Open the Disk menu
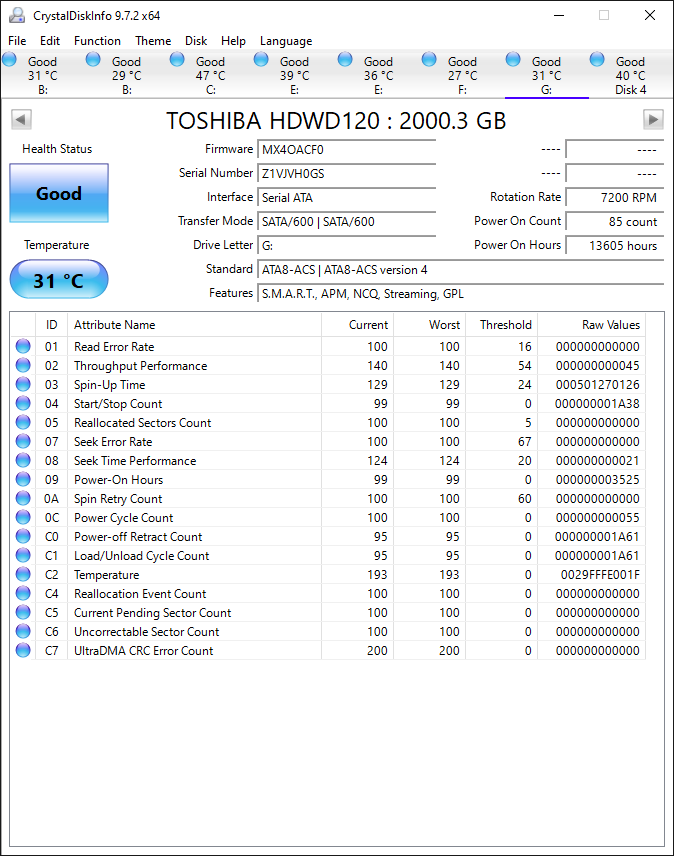Screen dimensions: 674x856 [196, 41]
